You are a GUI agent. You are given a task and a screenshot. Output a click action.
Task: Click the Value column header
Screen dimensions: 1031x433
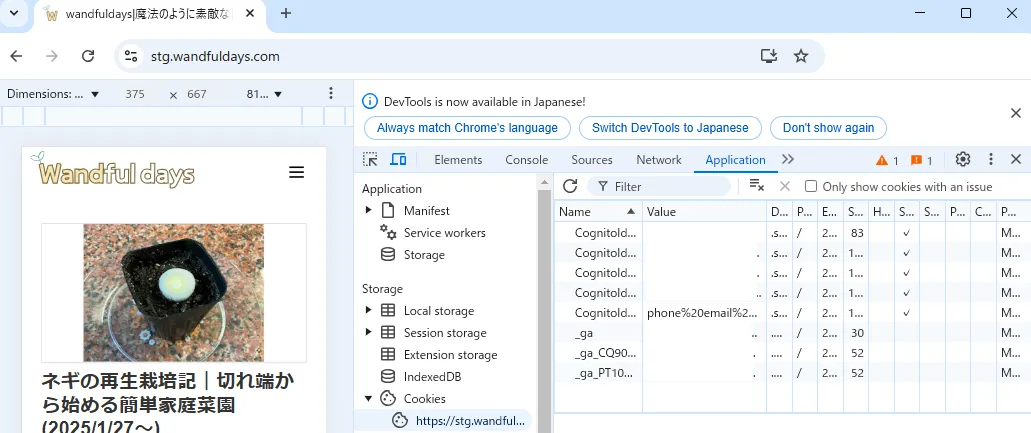704,212
